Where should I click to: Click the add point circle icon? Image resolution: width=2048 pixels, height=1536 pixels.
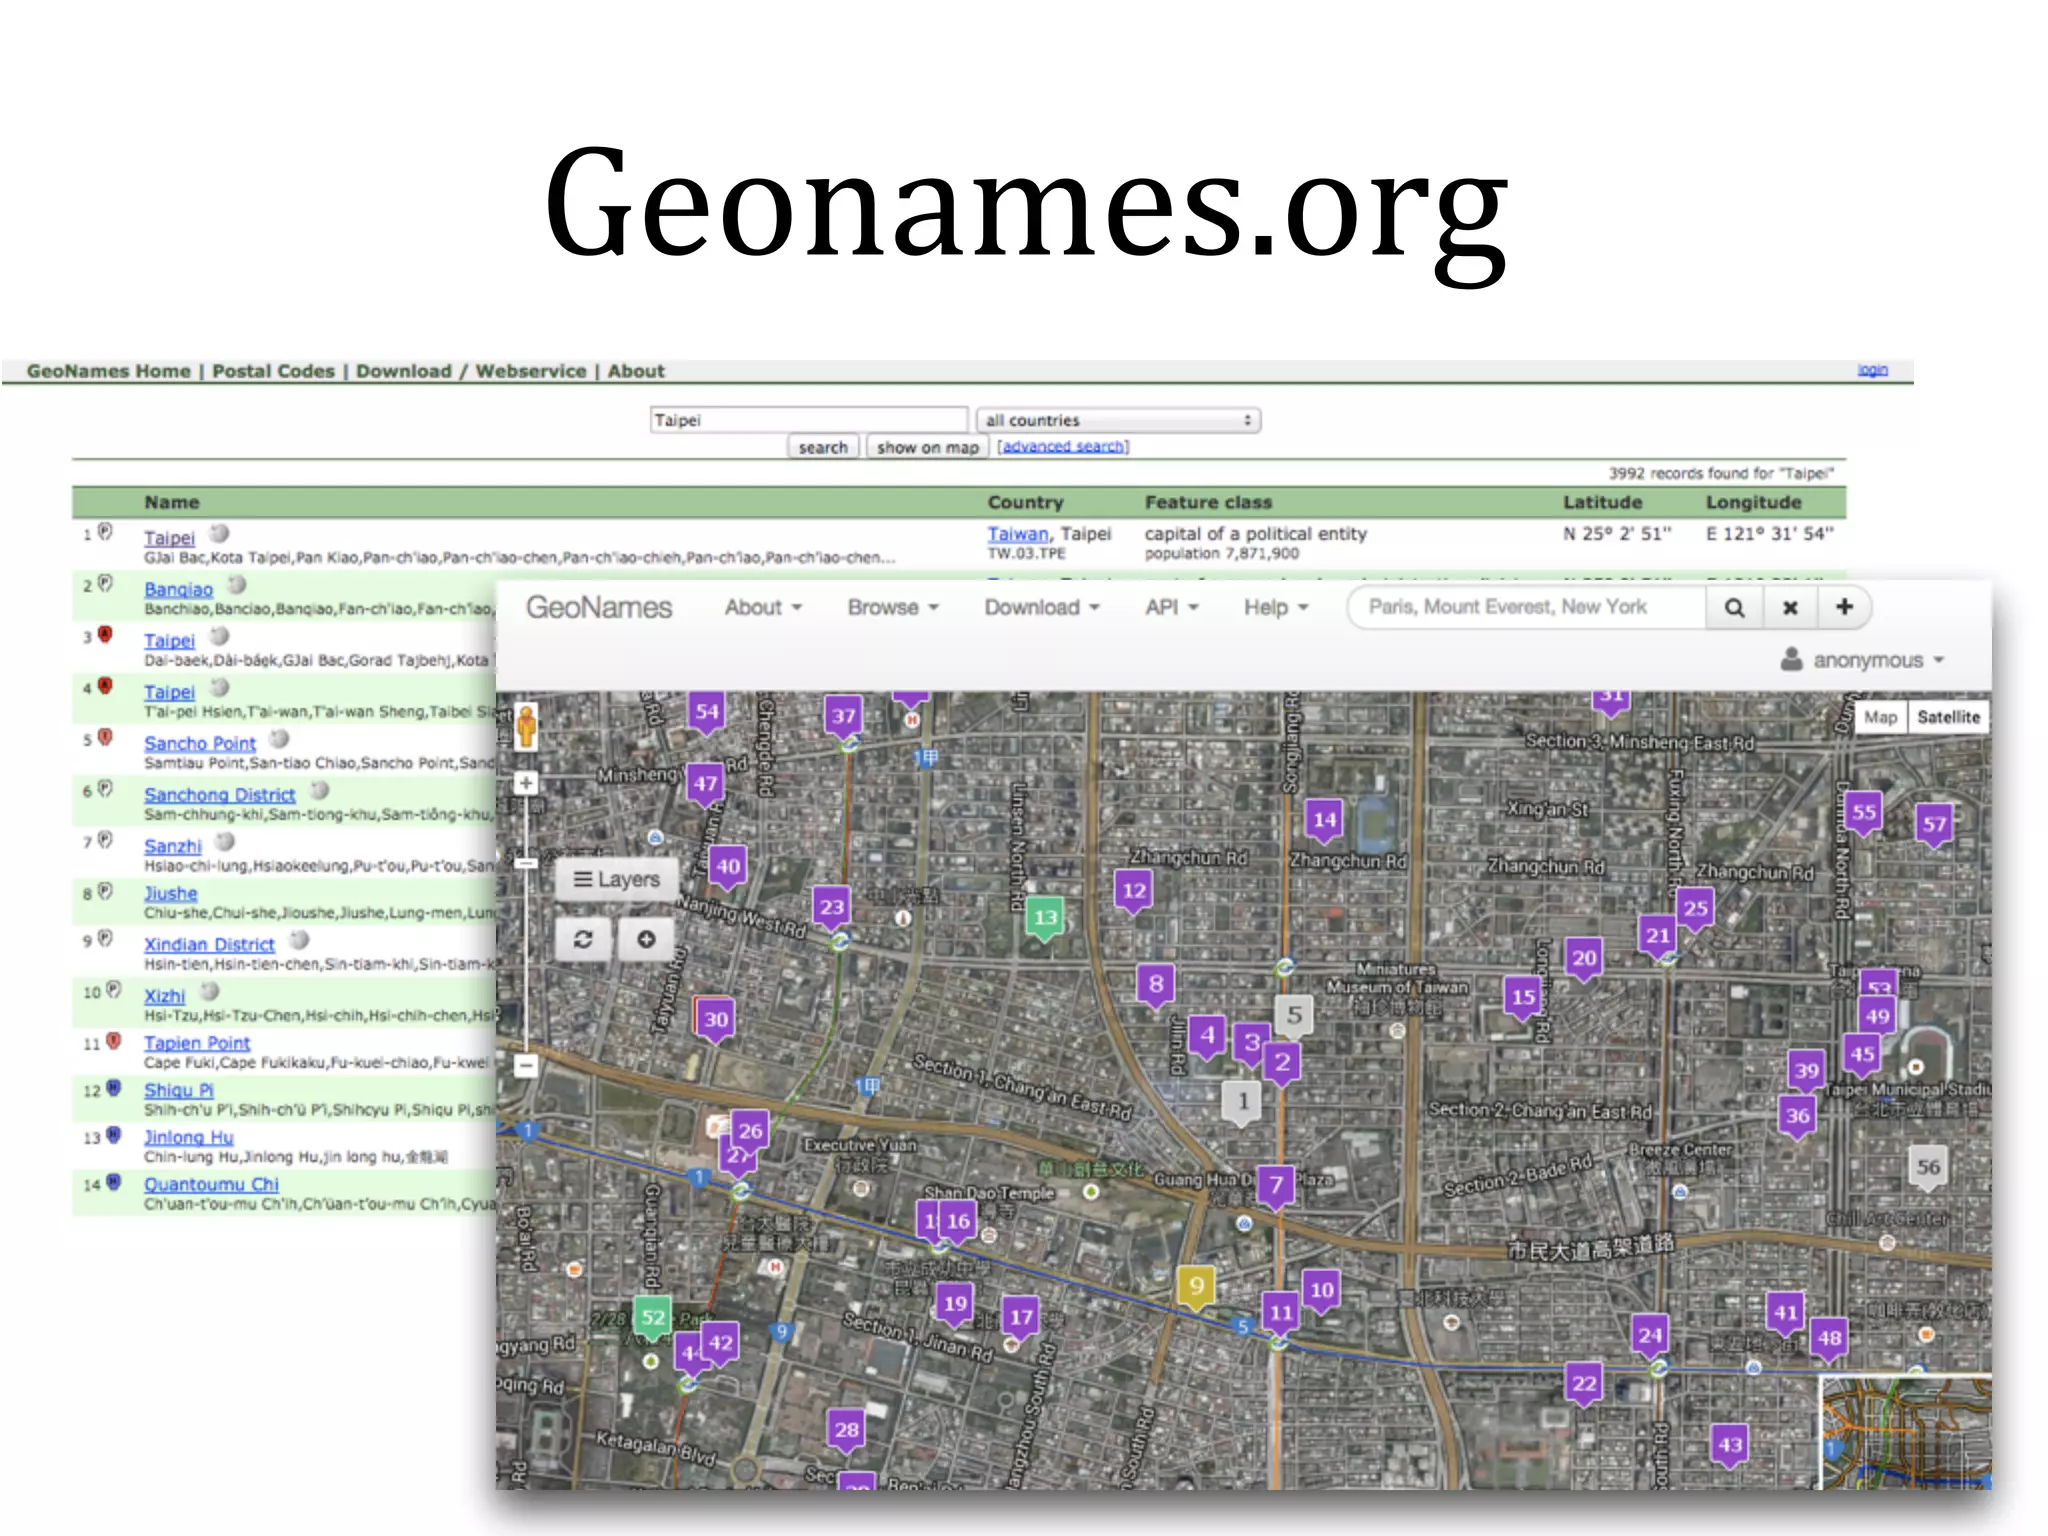point(646,939)
